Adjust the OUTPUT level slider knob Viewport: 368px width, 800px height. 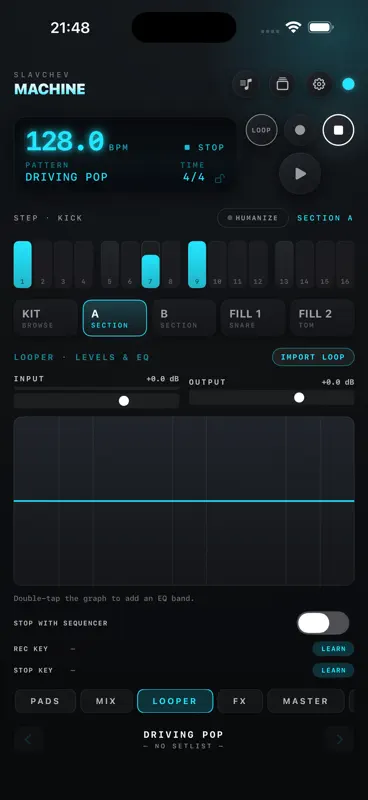300,397
